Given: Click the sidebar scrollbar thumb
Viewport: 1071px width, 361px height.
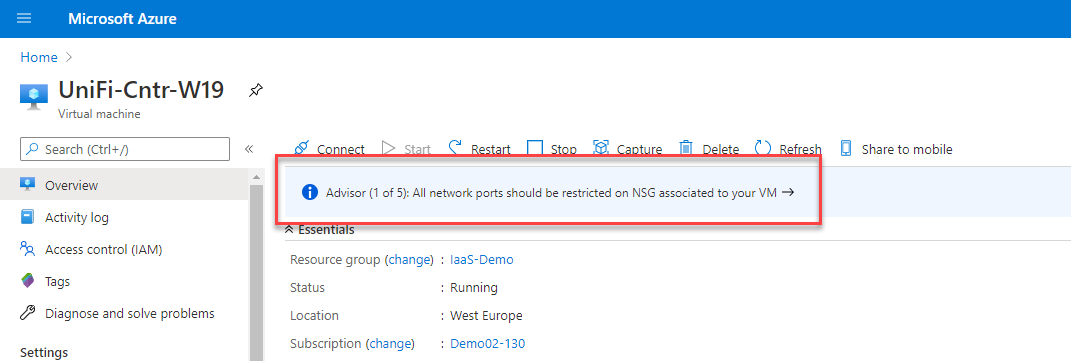Looking at the screenshot, I should [256, 272].
